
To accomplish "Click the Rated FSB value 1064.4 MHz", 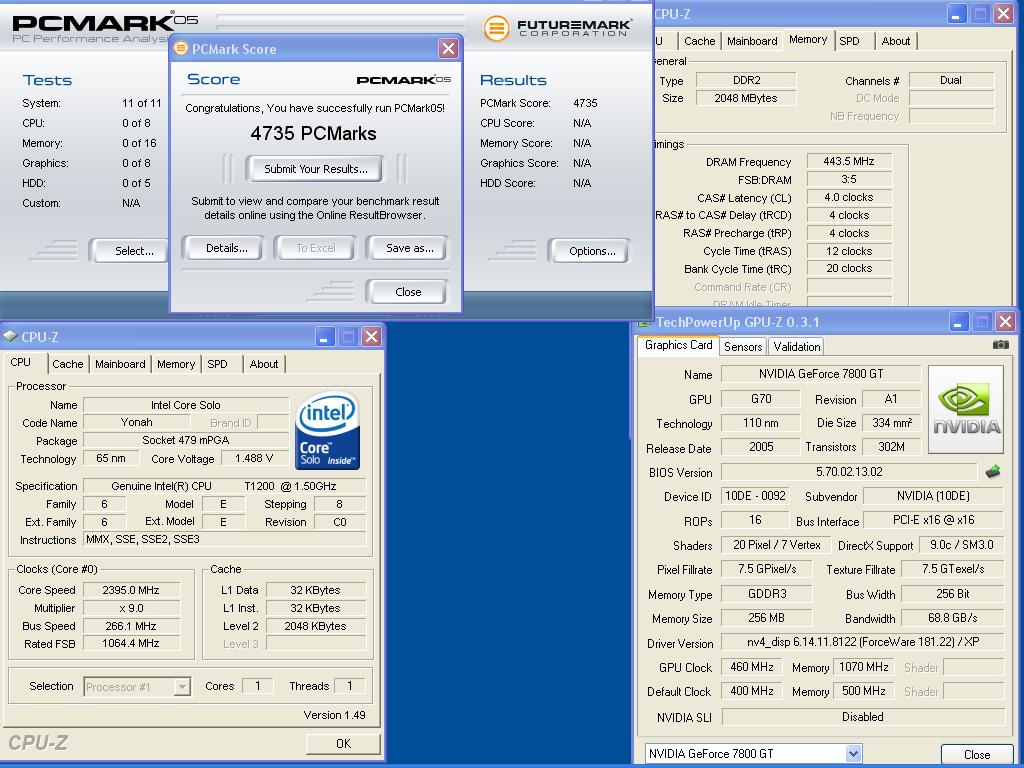I will [x=131, y=643].
